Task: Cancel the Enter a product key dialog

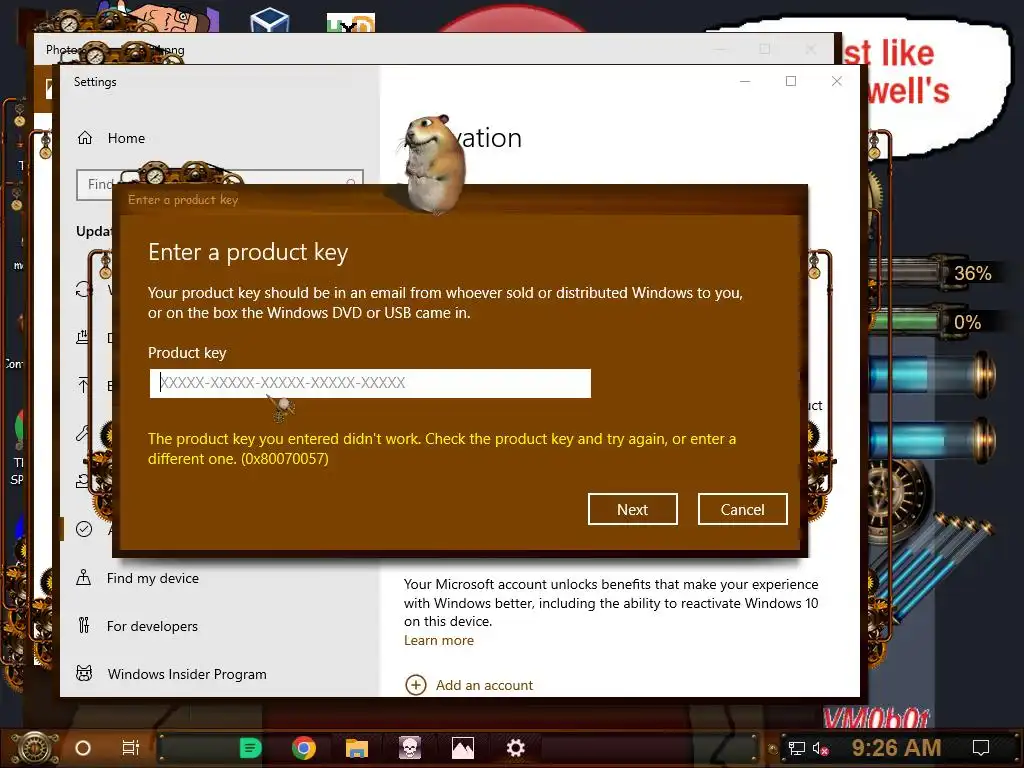Action: tap(743, 509)
